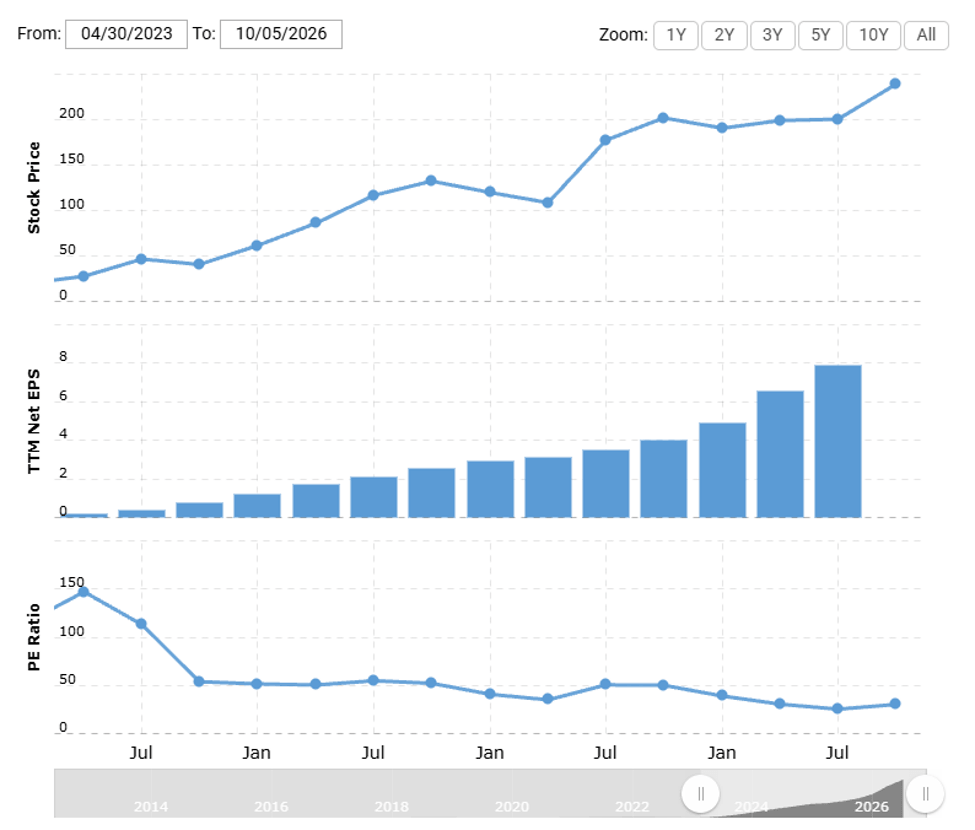Set zoom to 10Y

874,35
